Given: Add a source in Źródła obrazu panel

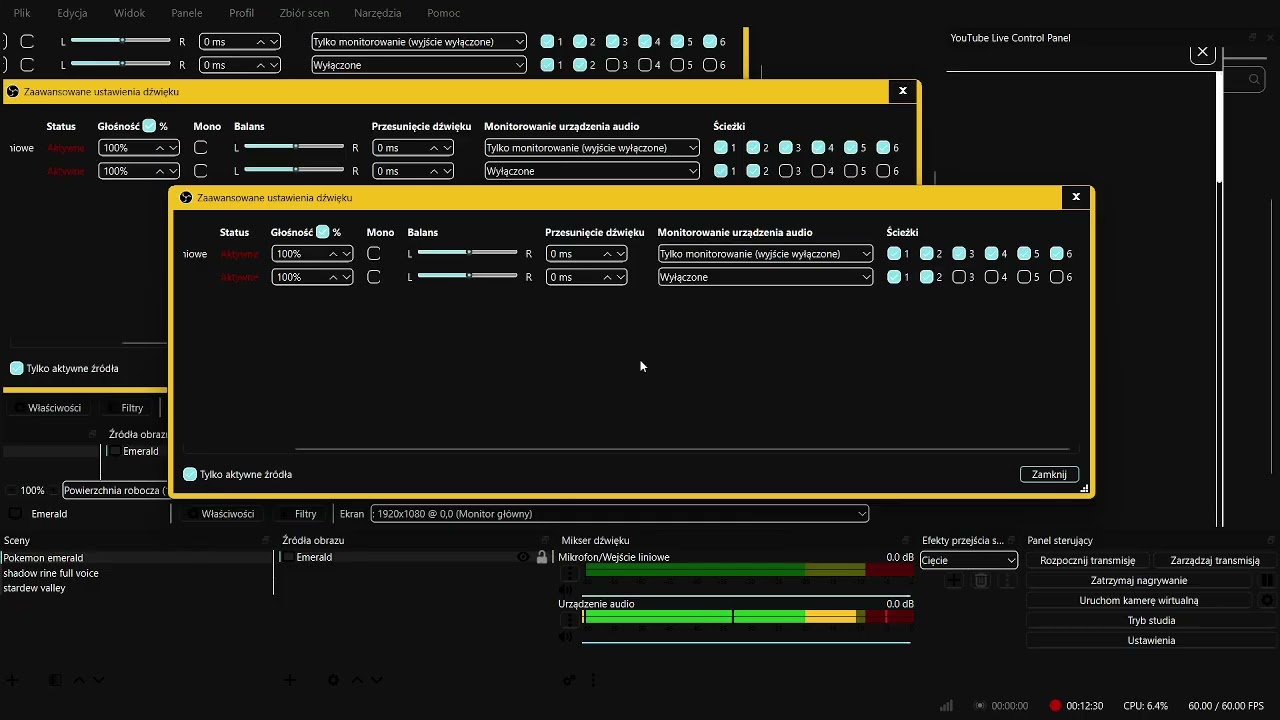Looking at the screenshot, I should pos(289,680).
